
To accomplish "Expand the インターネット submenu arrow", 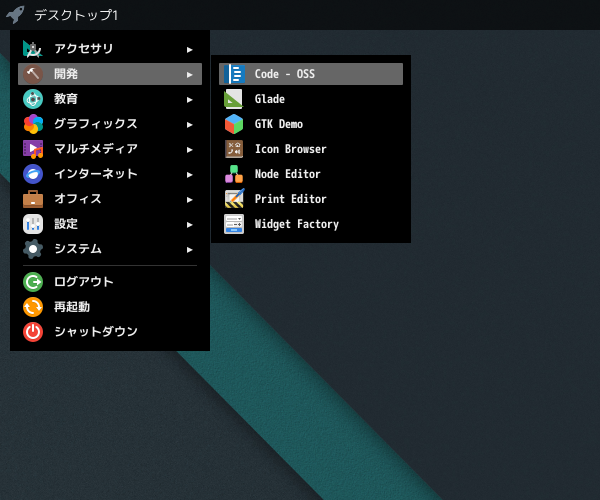I will (x=189, y=174).
